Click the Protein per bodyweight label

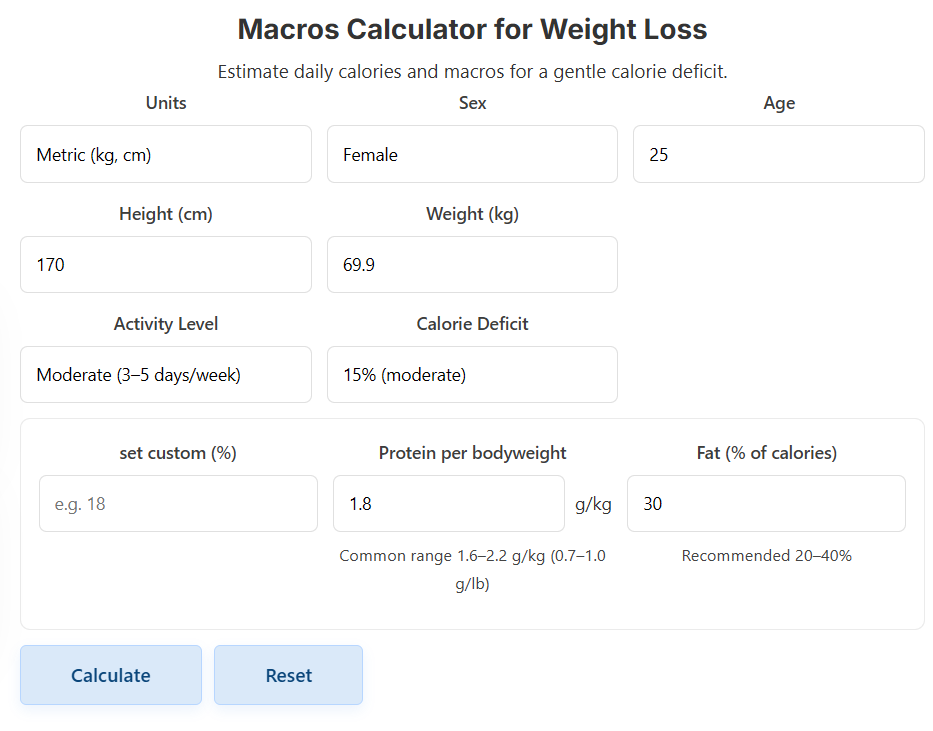pyautogui.click(x=472, y=453)
